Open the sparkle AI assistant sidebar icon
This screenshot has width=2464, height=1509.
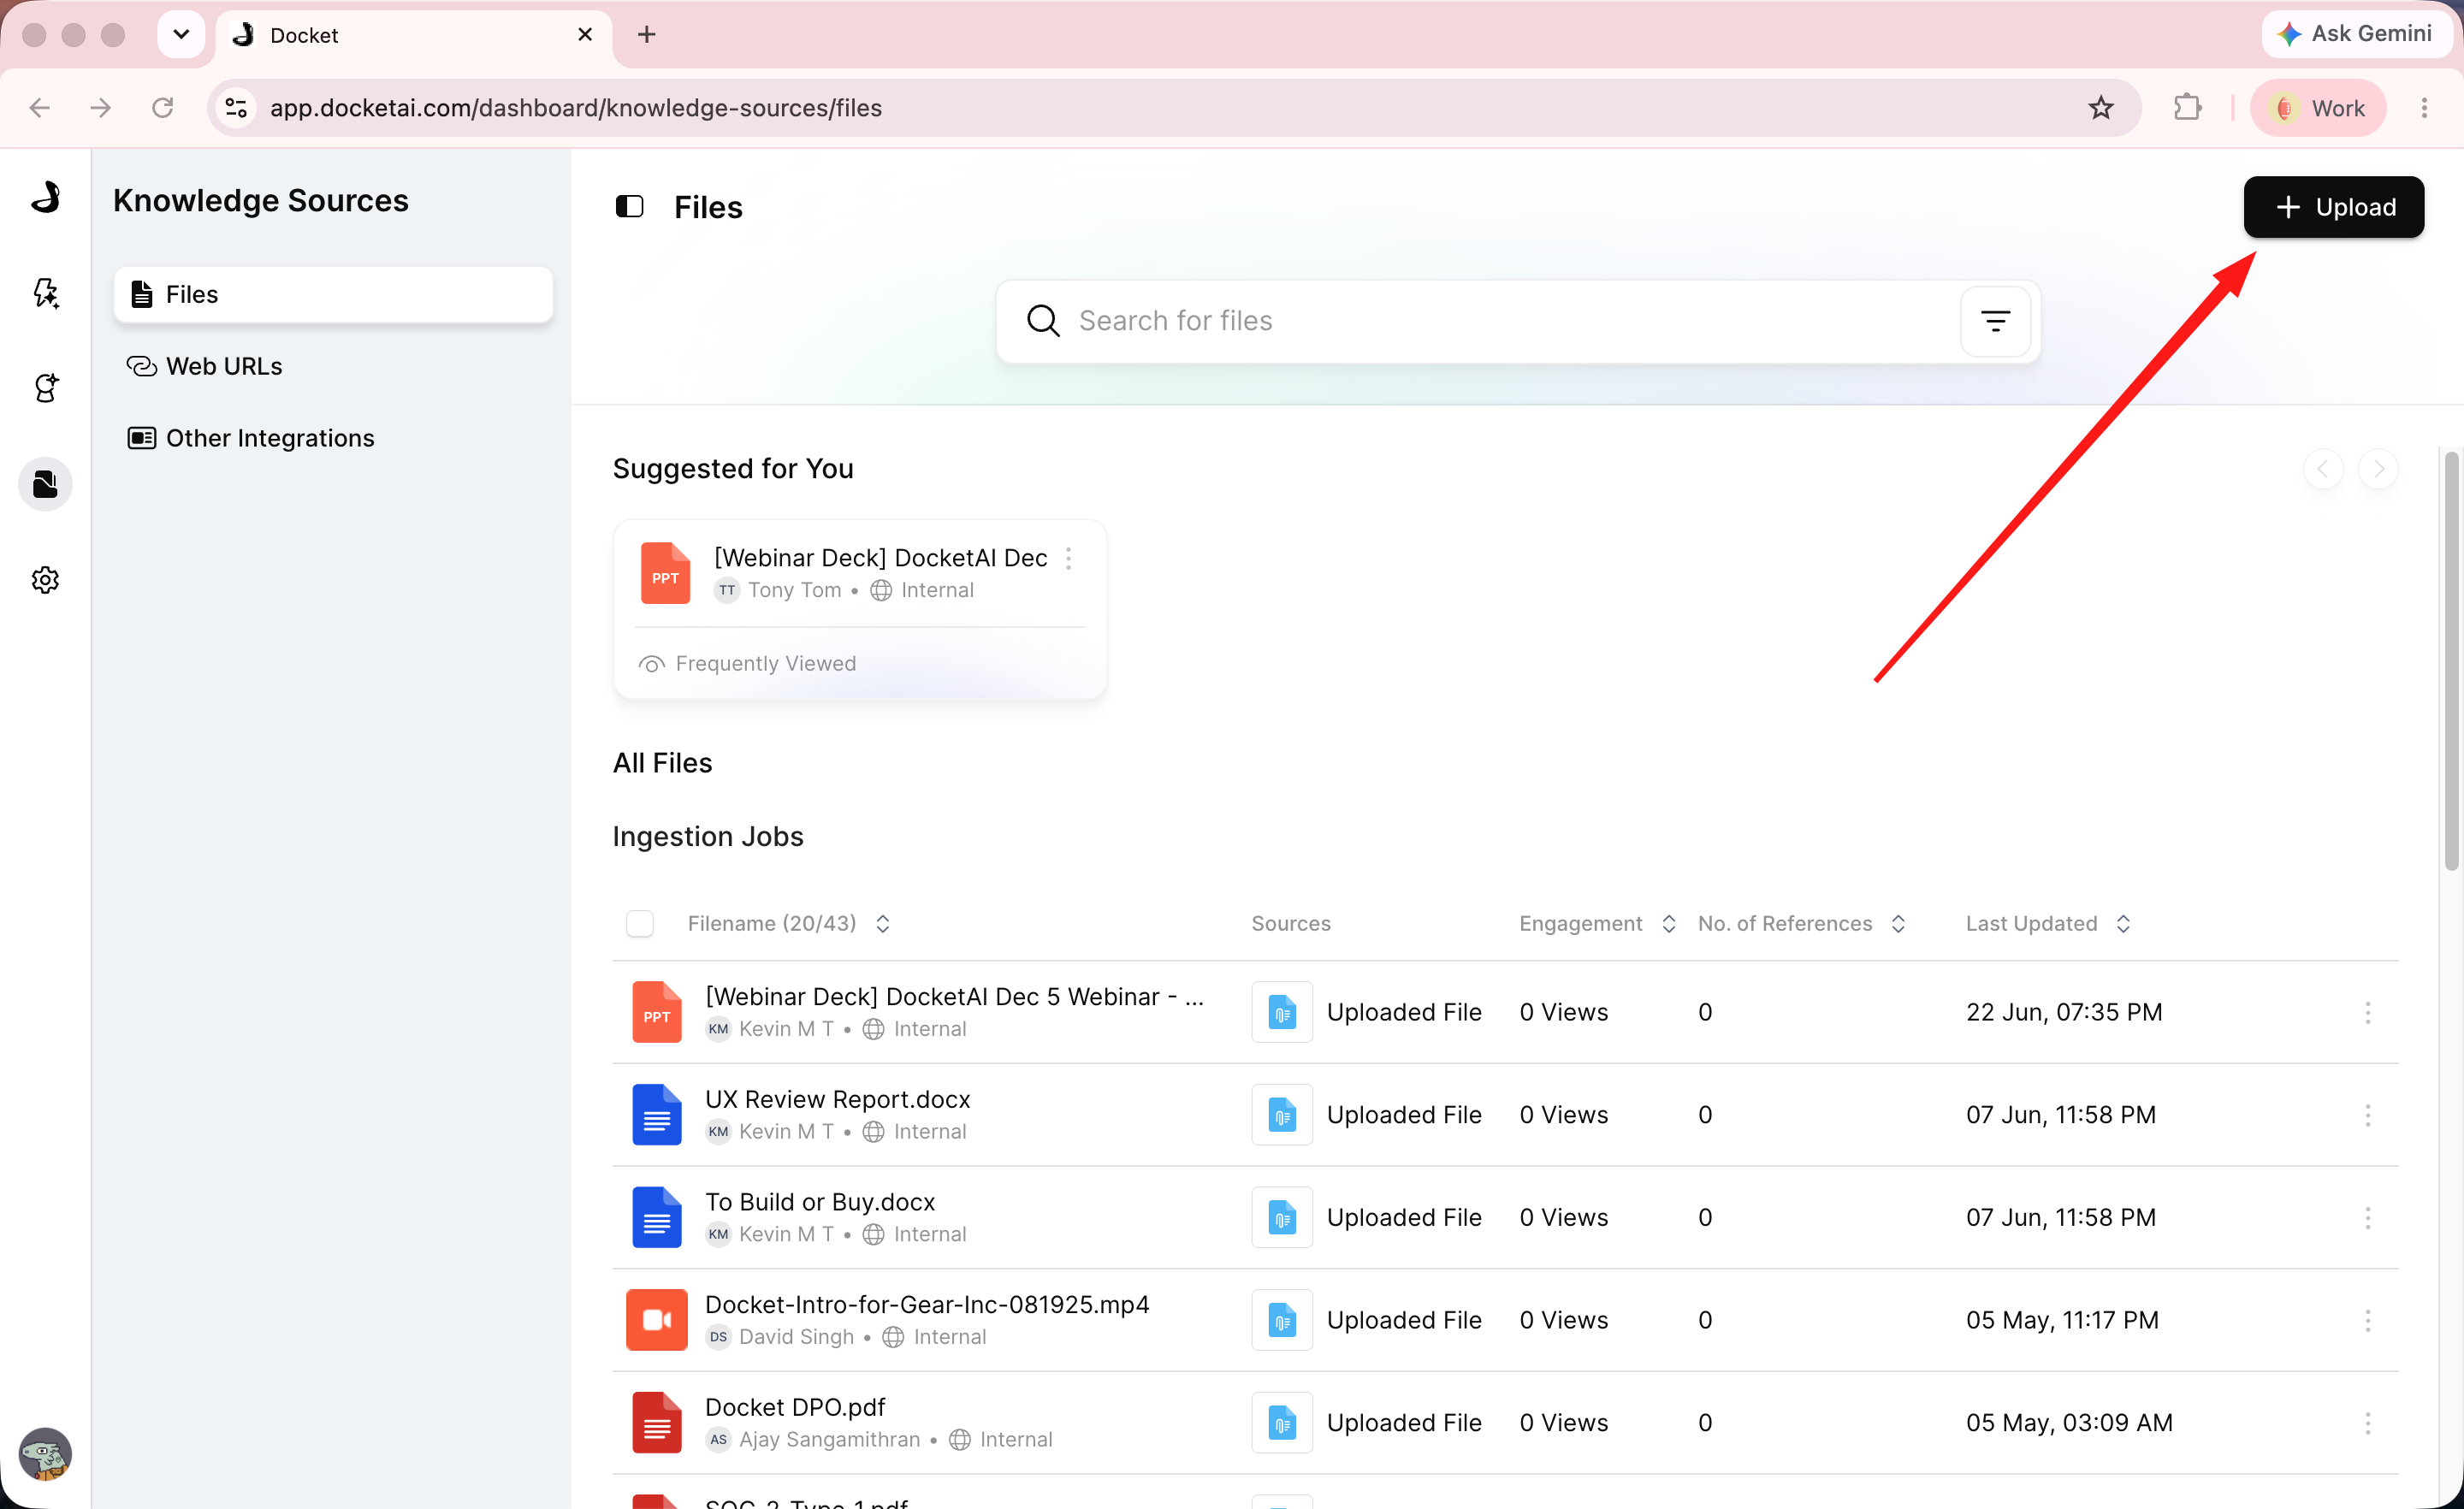pos(45,293)
